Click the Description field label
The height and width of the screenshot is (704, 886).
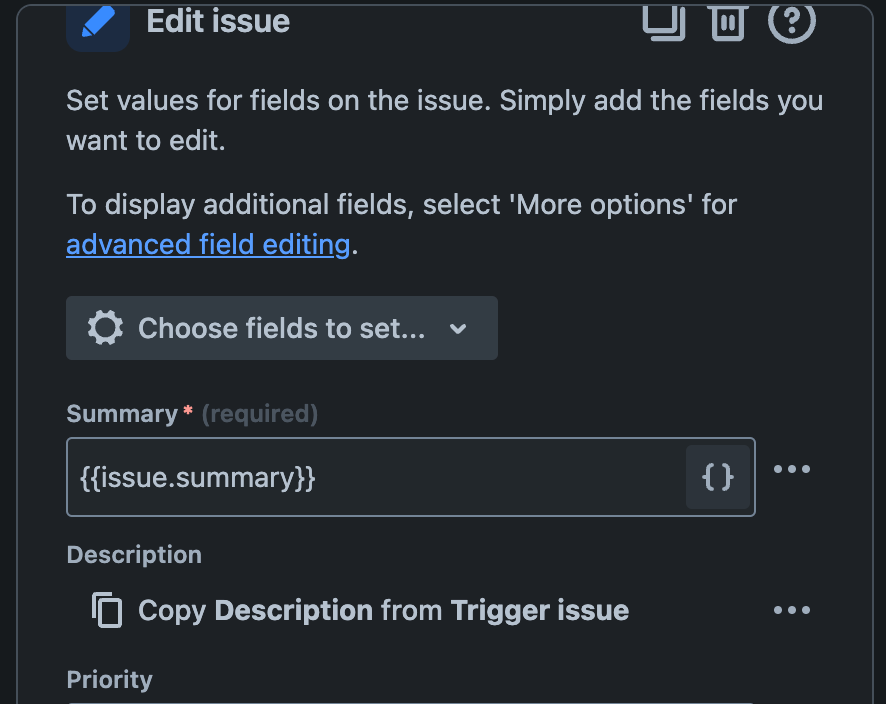134,555
